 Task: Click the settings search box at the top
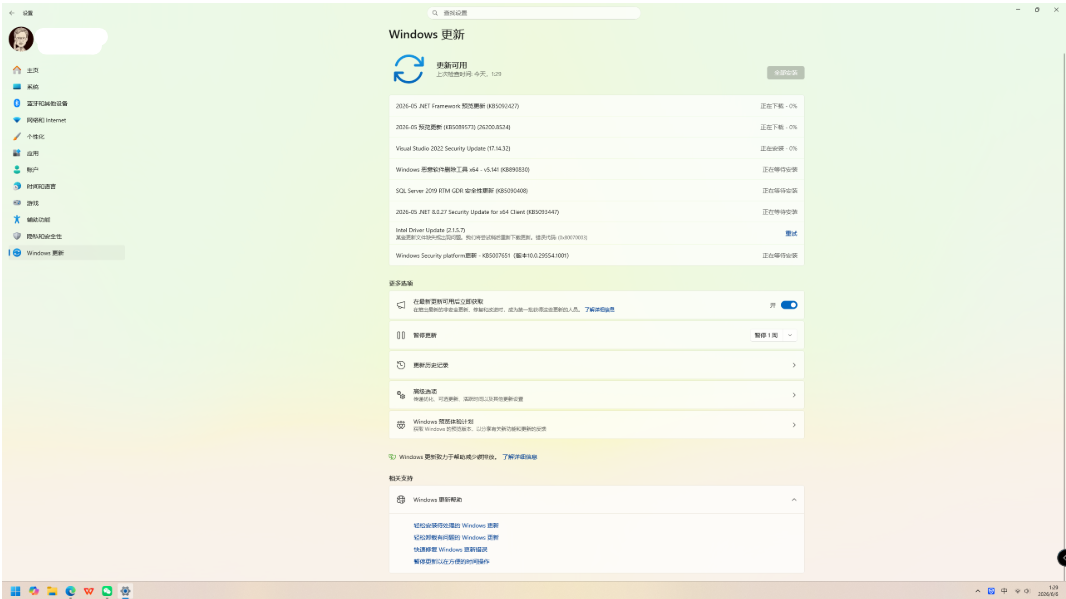[x=534, y=13]
